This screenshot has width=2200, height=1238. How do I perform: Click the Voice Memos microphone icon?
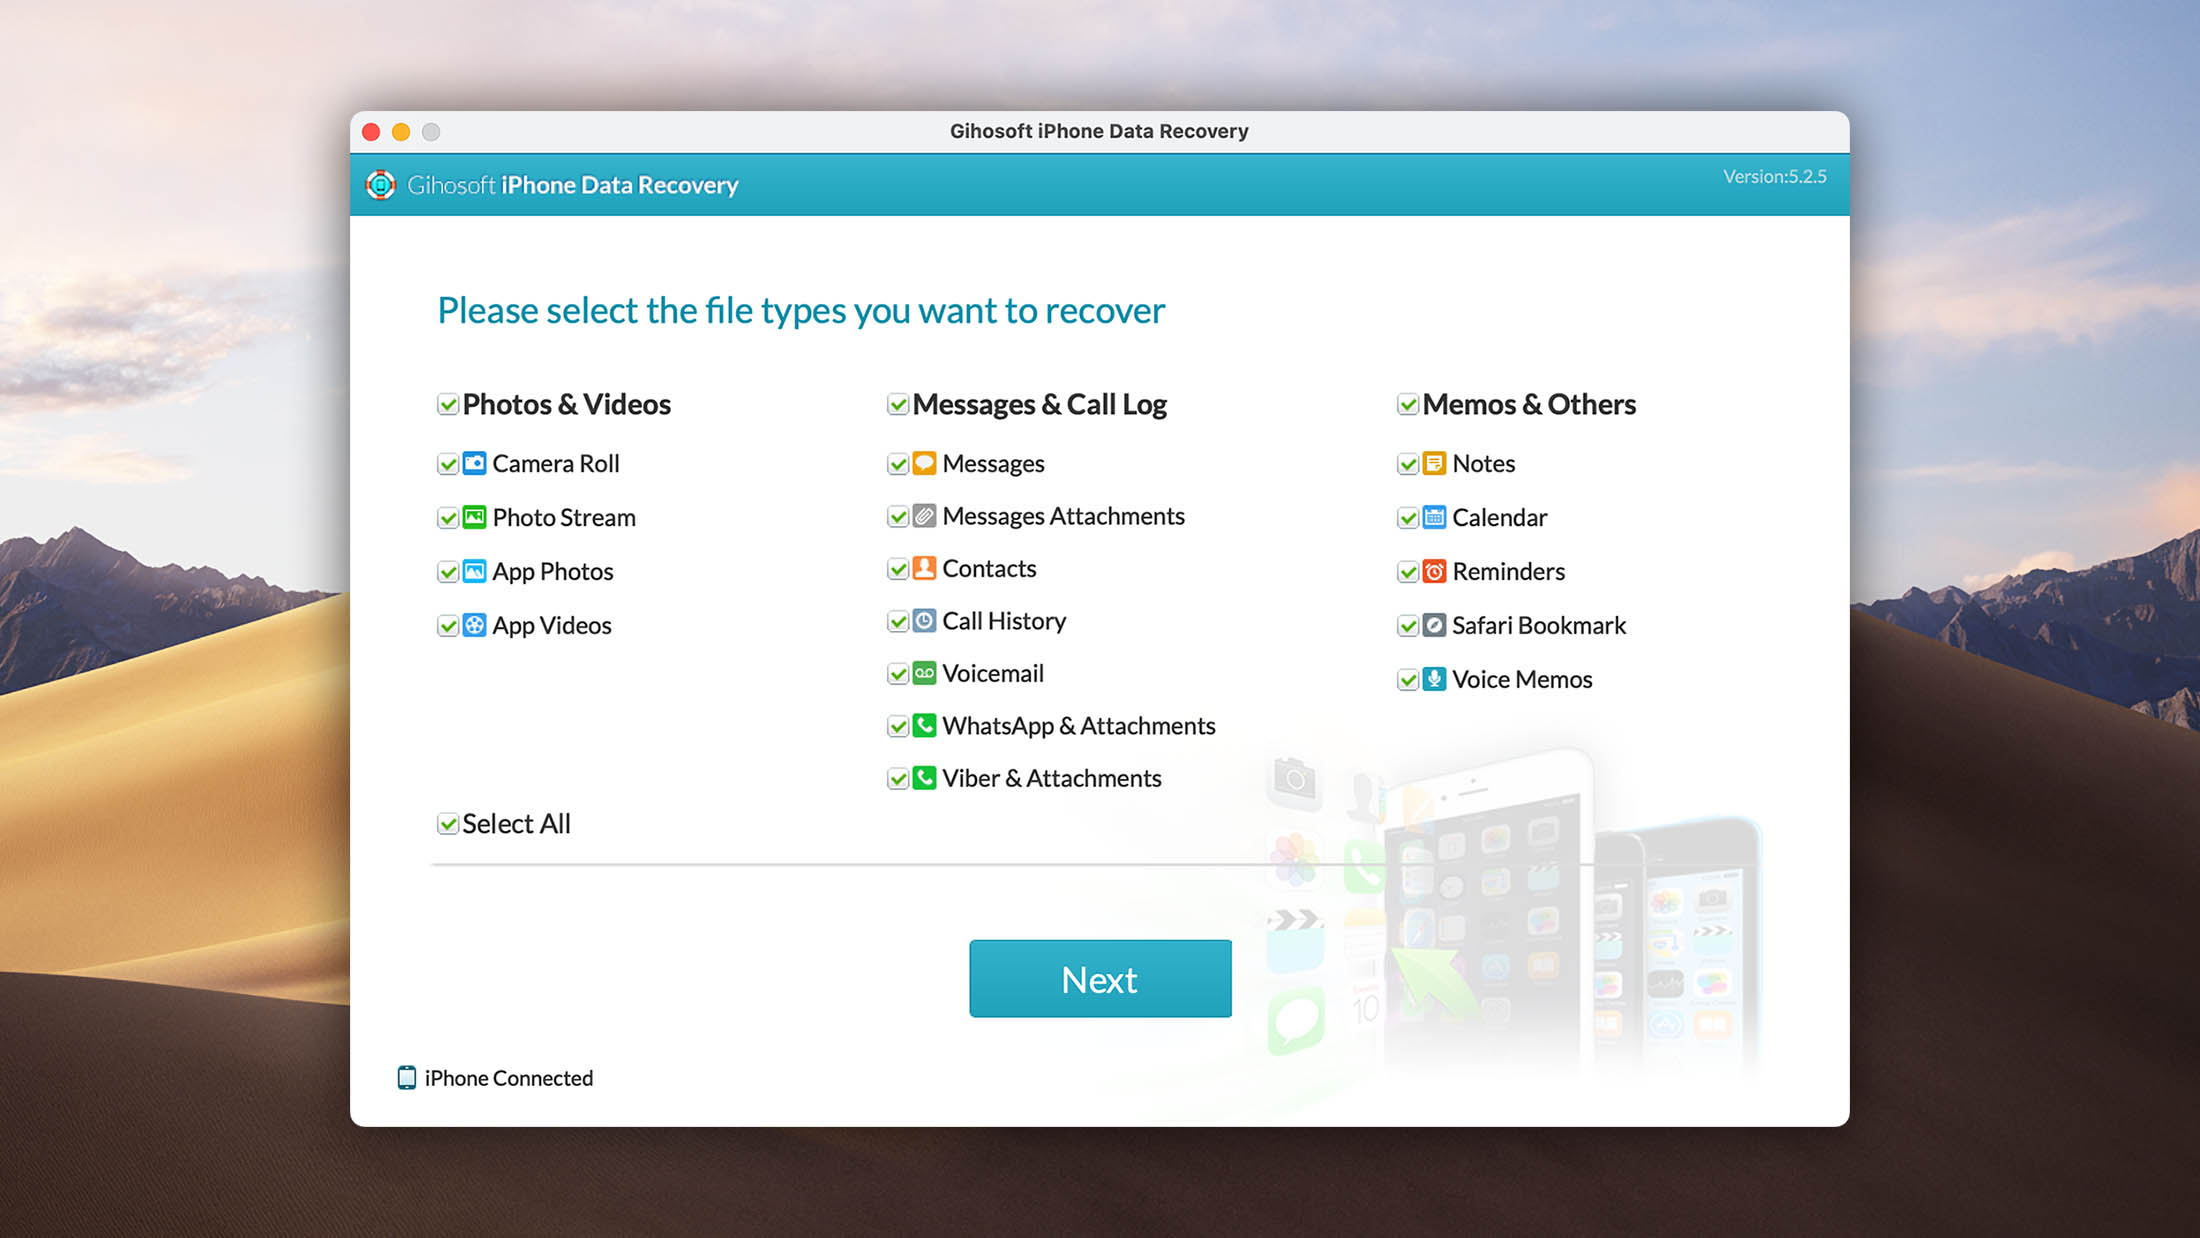(x=1434, y=679)
